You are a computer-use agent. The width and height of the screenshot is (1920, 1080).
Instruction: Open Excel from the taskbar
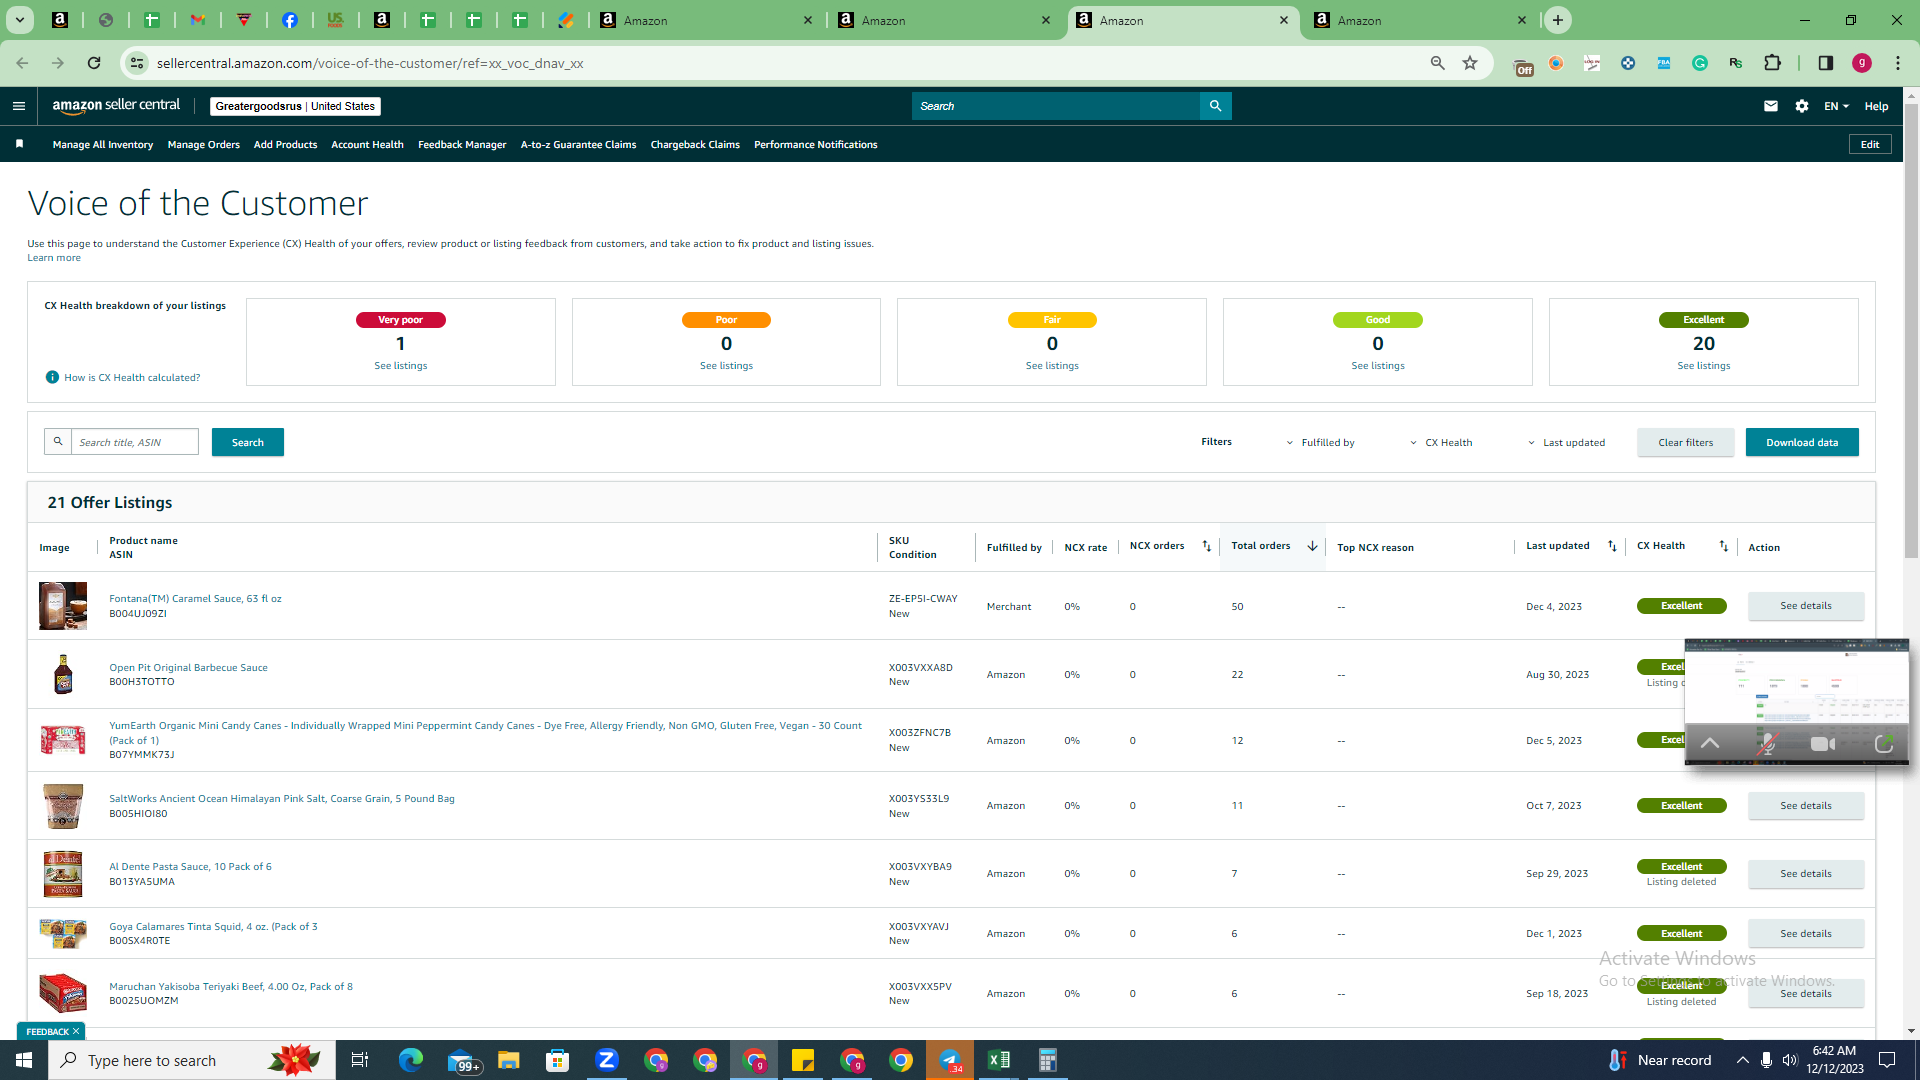999,1060
